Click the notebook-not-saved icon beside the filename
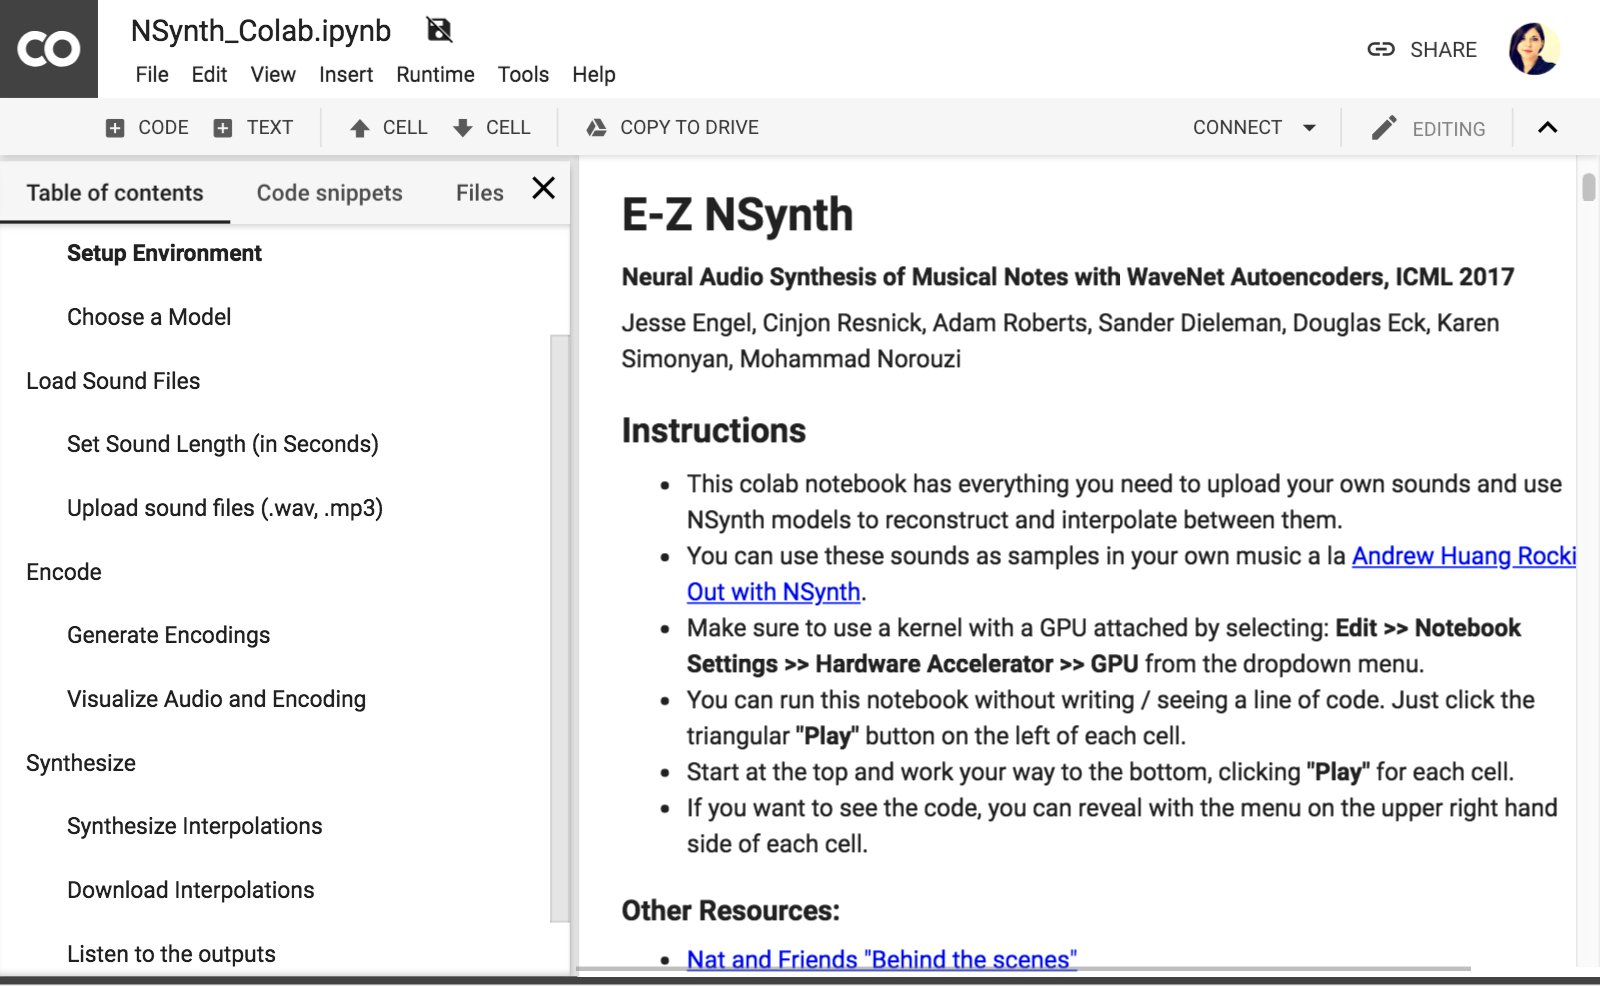This screenshot has height=986, width=1600. coord(439,30)
